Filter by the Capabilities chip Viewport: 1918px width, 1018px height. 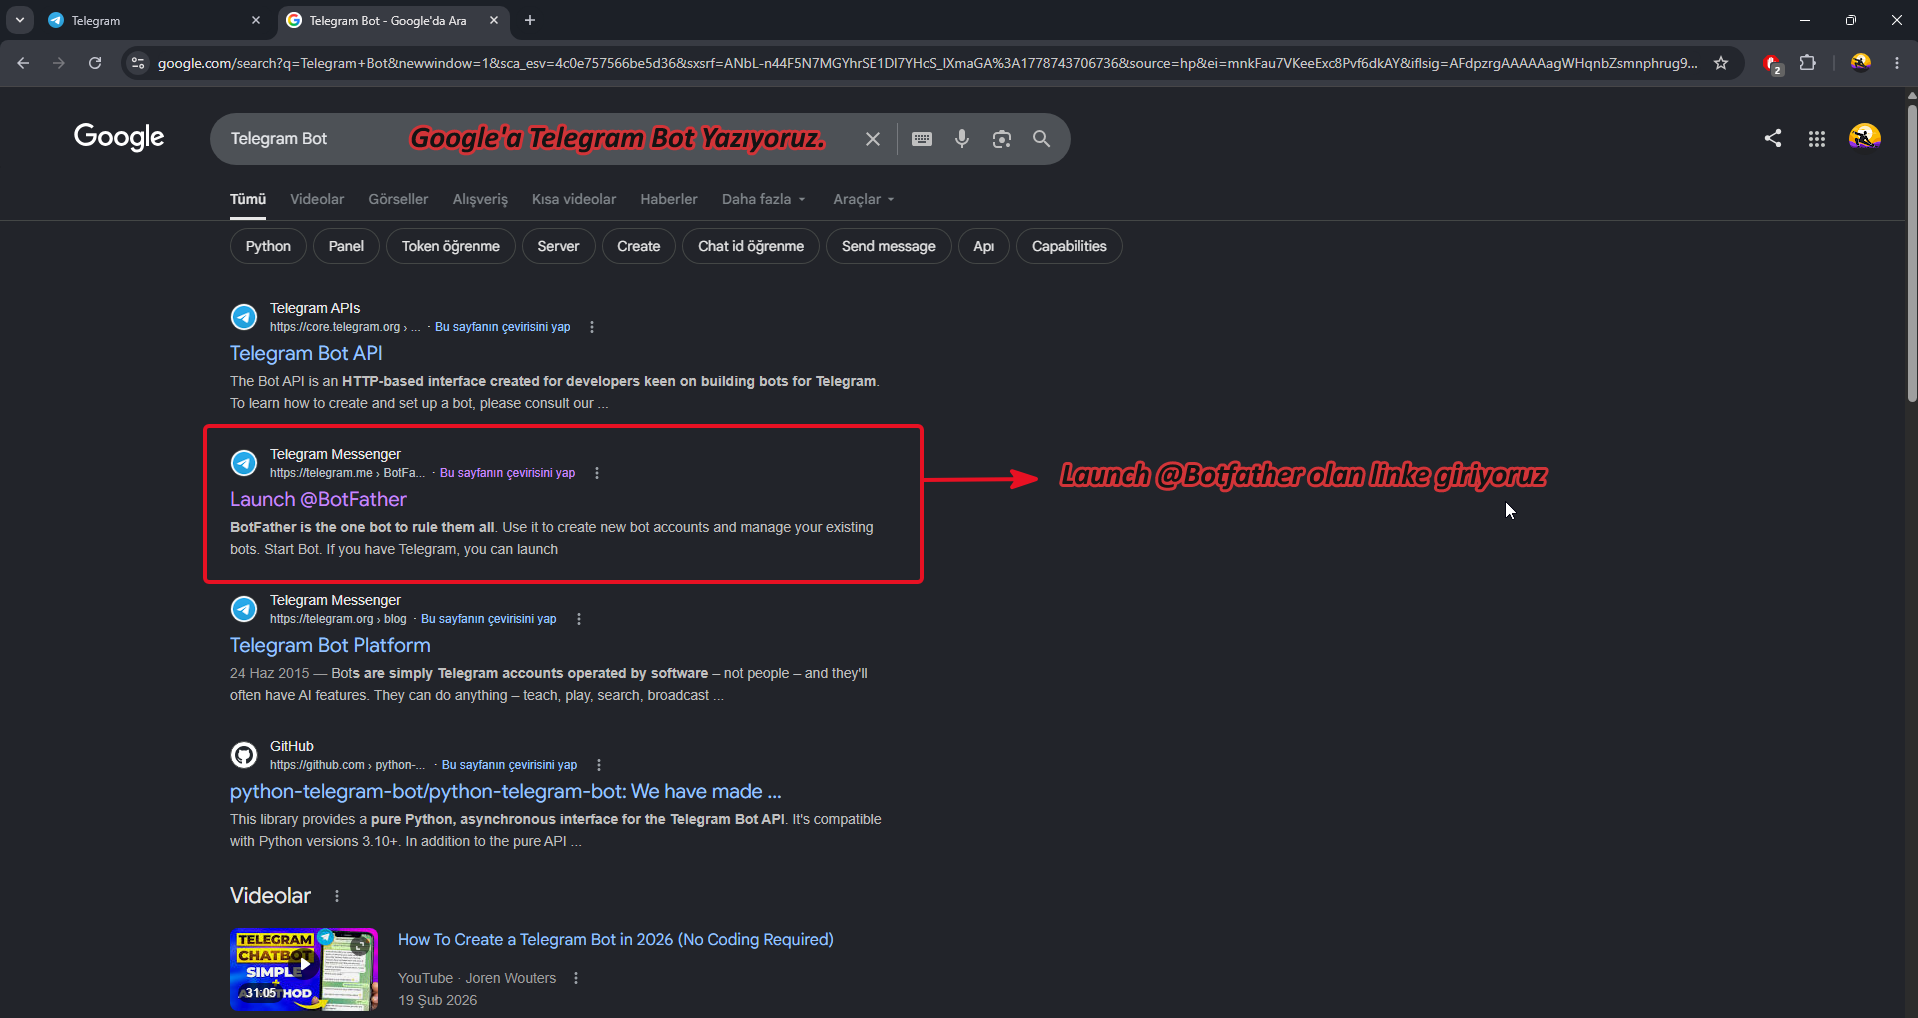1069,246
